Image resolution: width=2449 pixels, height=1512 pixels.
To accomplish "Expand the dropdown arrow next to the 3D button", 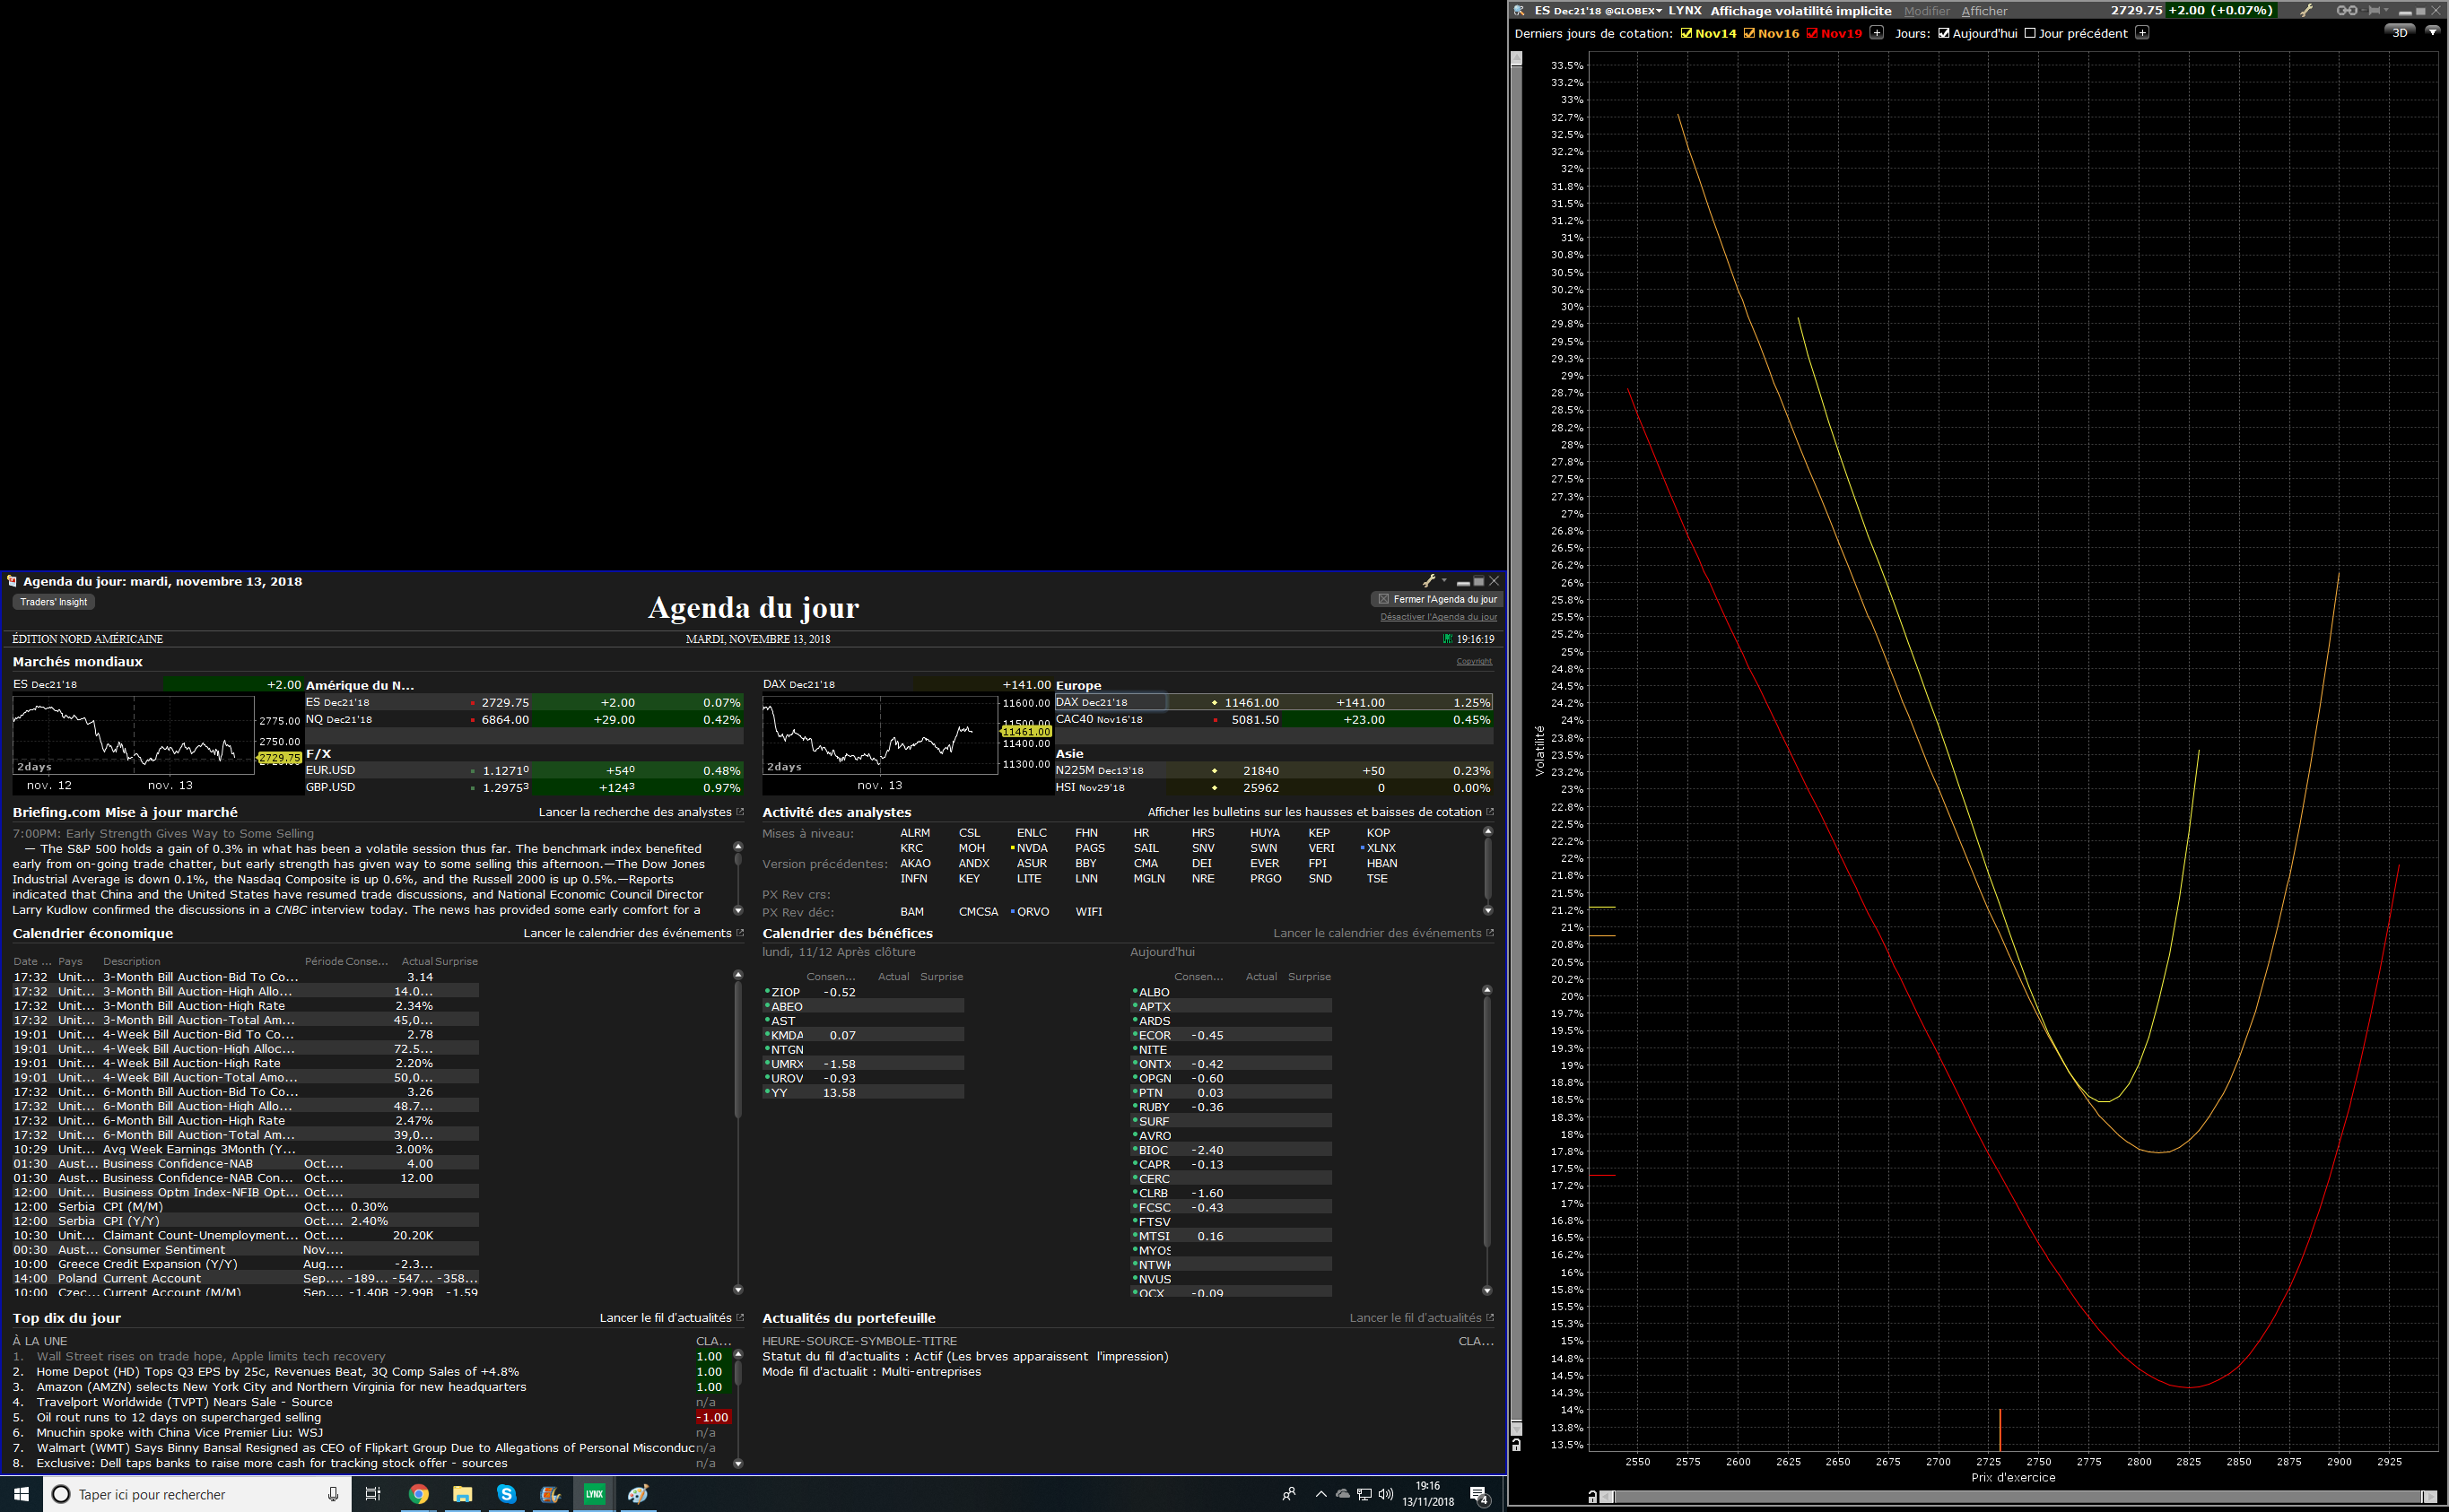I will click(x=2432, y=32).
